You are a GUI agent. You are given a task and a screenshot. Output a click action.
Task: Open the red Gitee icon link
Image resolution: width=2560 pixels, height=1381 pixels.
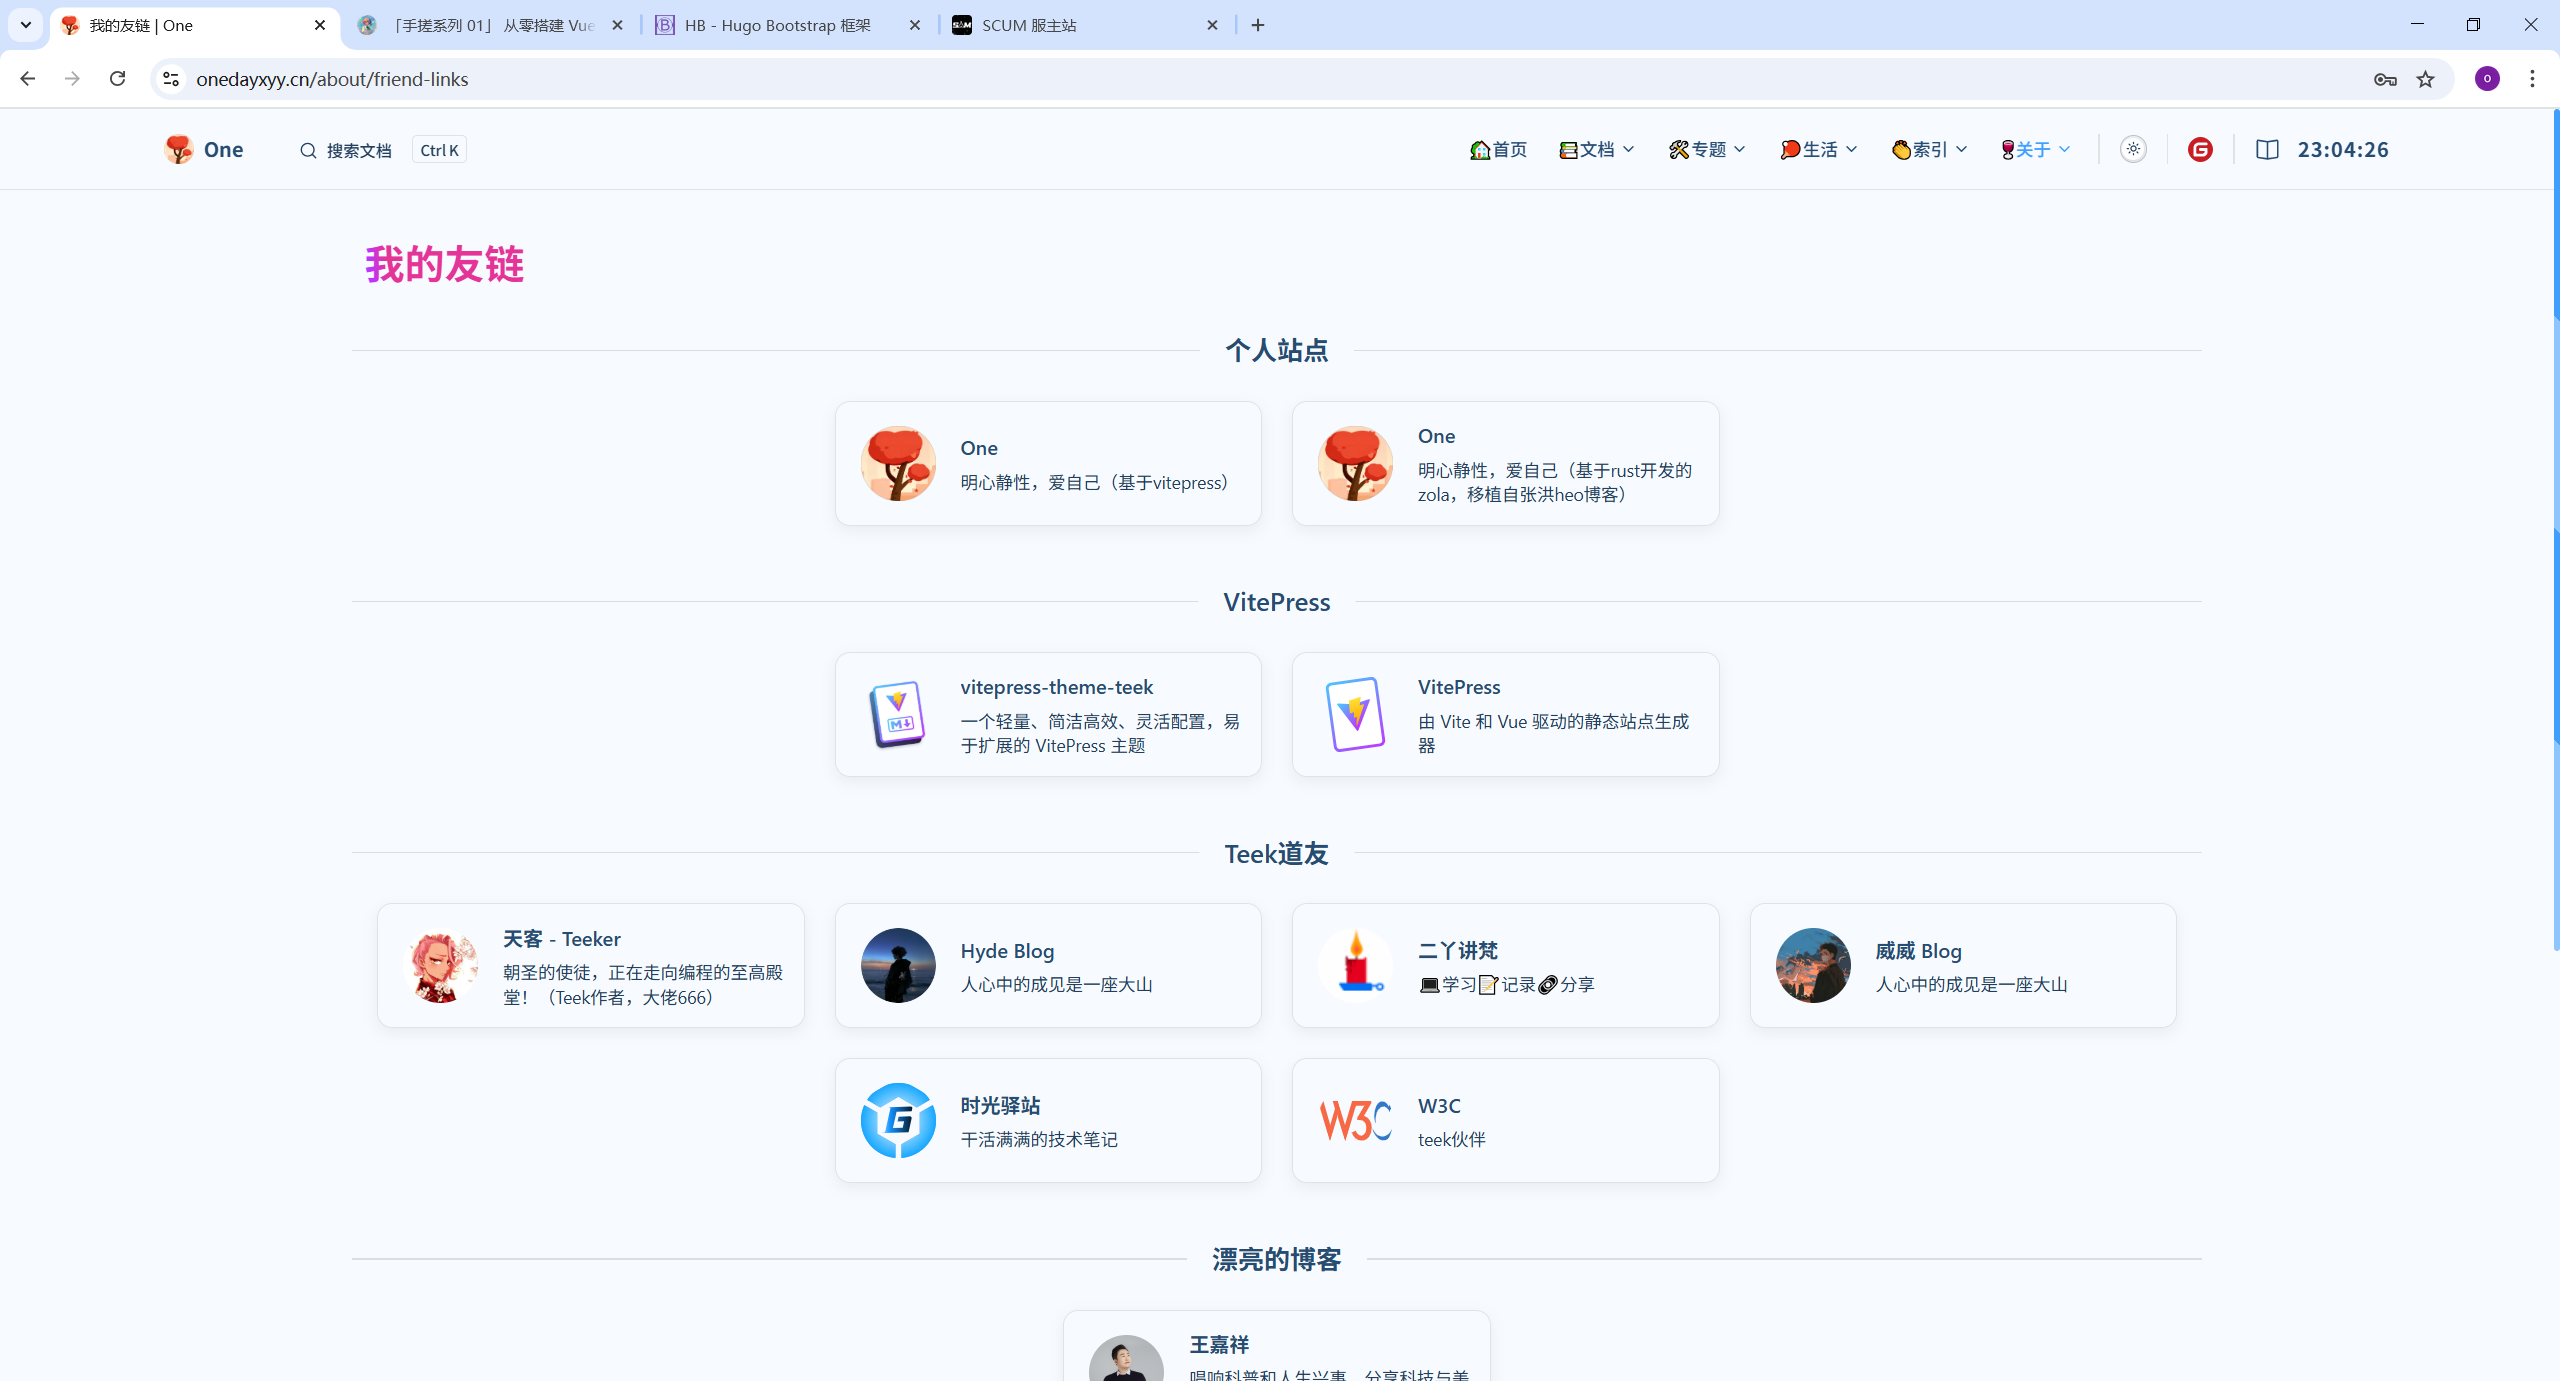pyautogui.click(x=2200, y=149)
